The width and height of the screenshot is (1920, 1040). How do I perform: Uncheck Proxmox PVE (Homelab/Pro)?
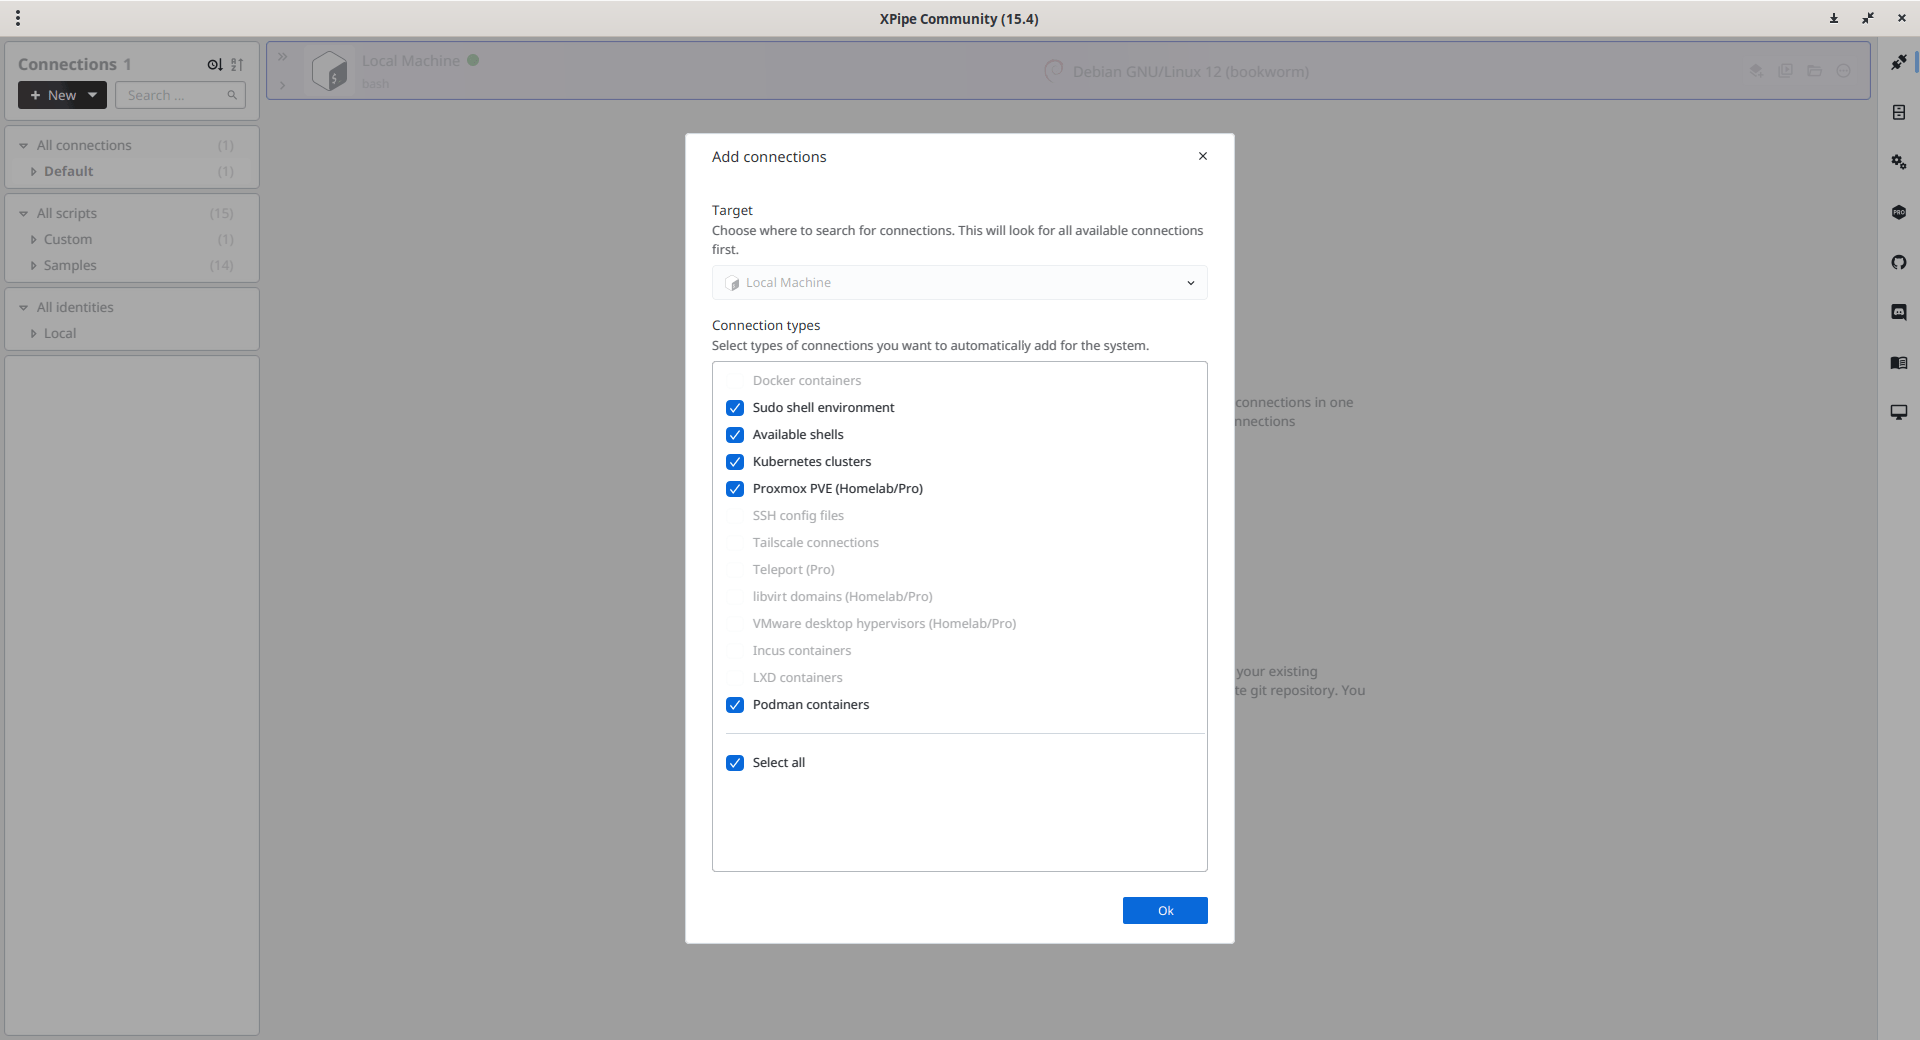coord(735,489)
